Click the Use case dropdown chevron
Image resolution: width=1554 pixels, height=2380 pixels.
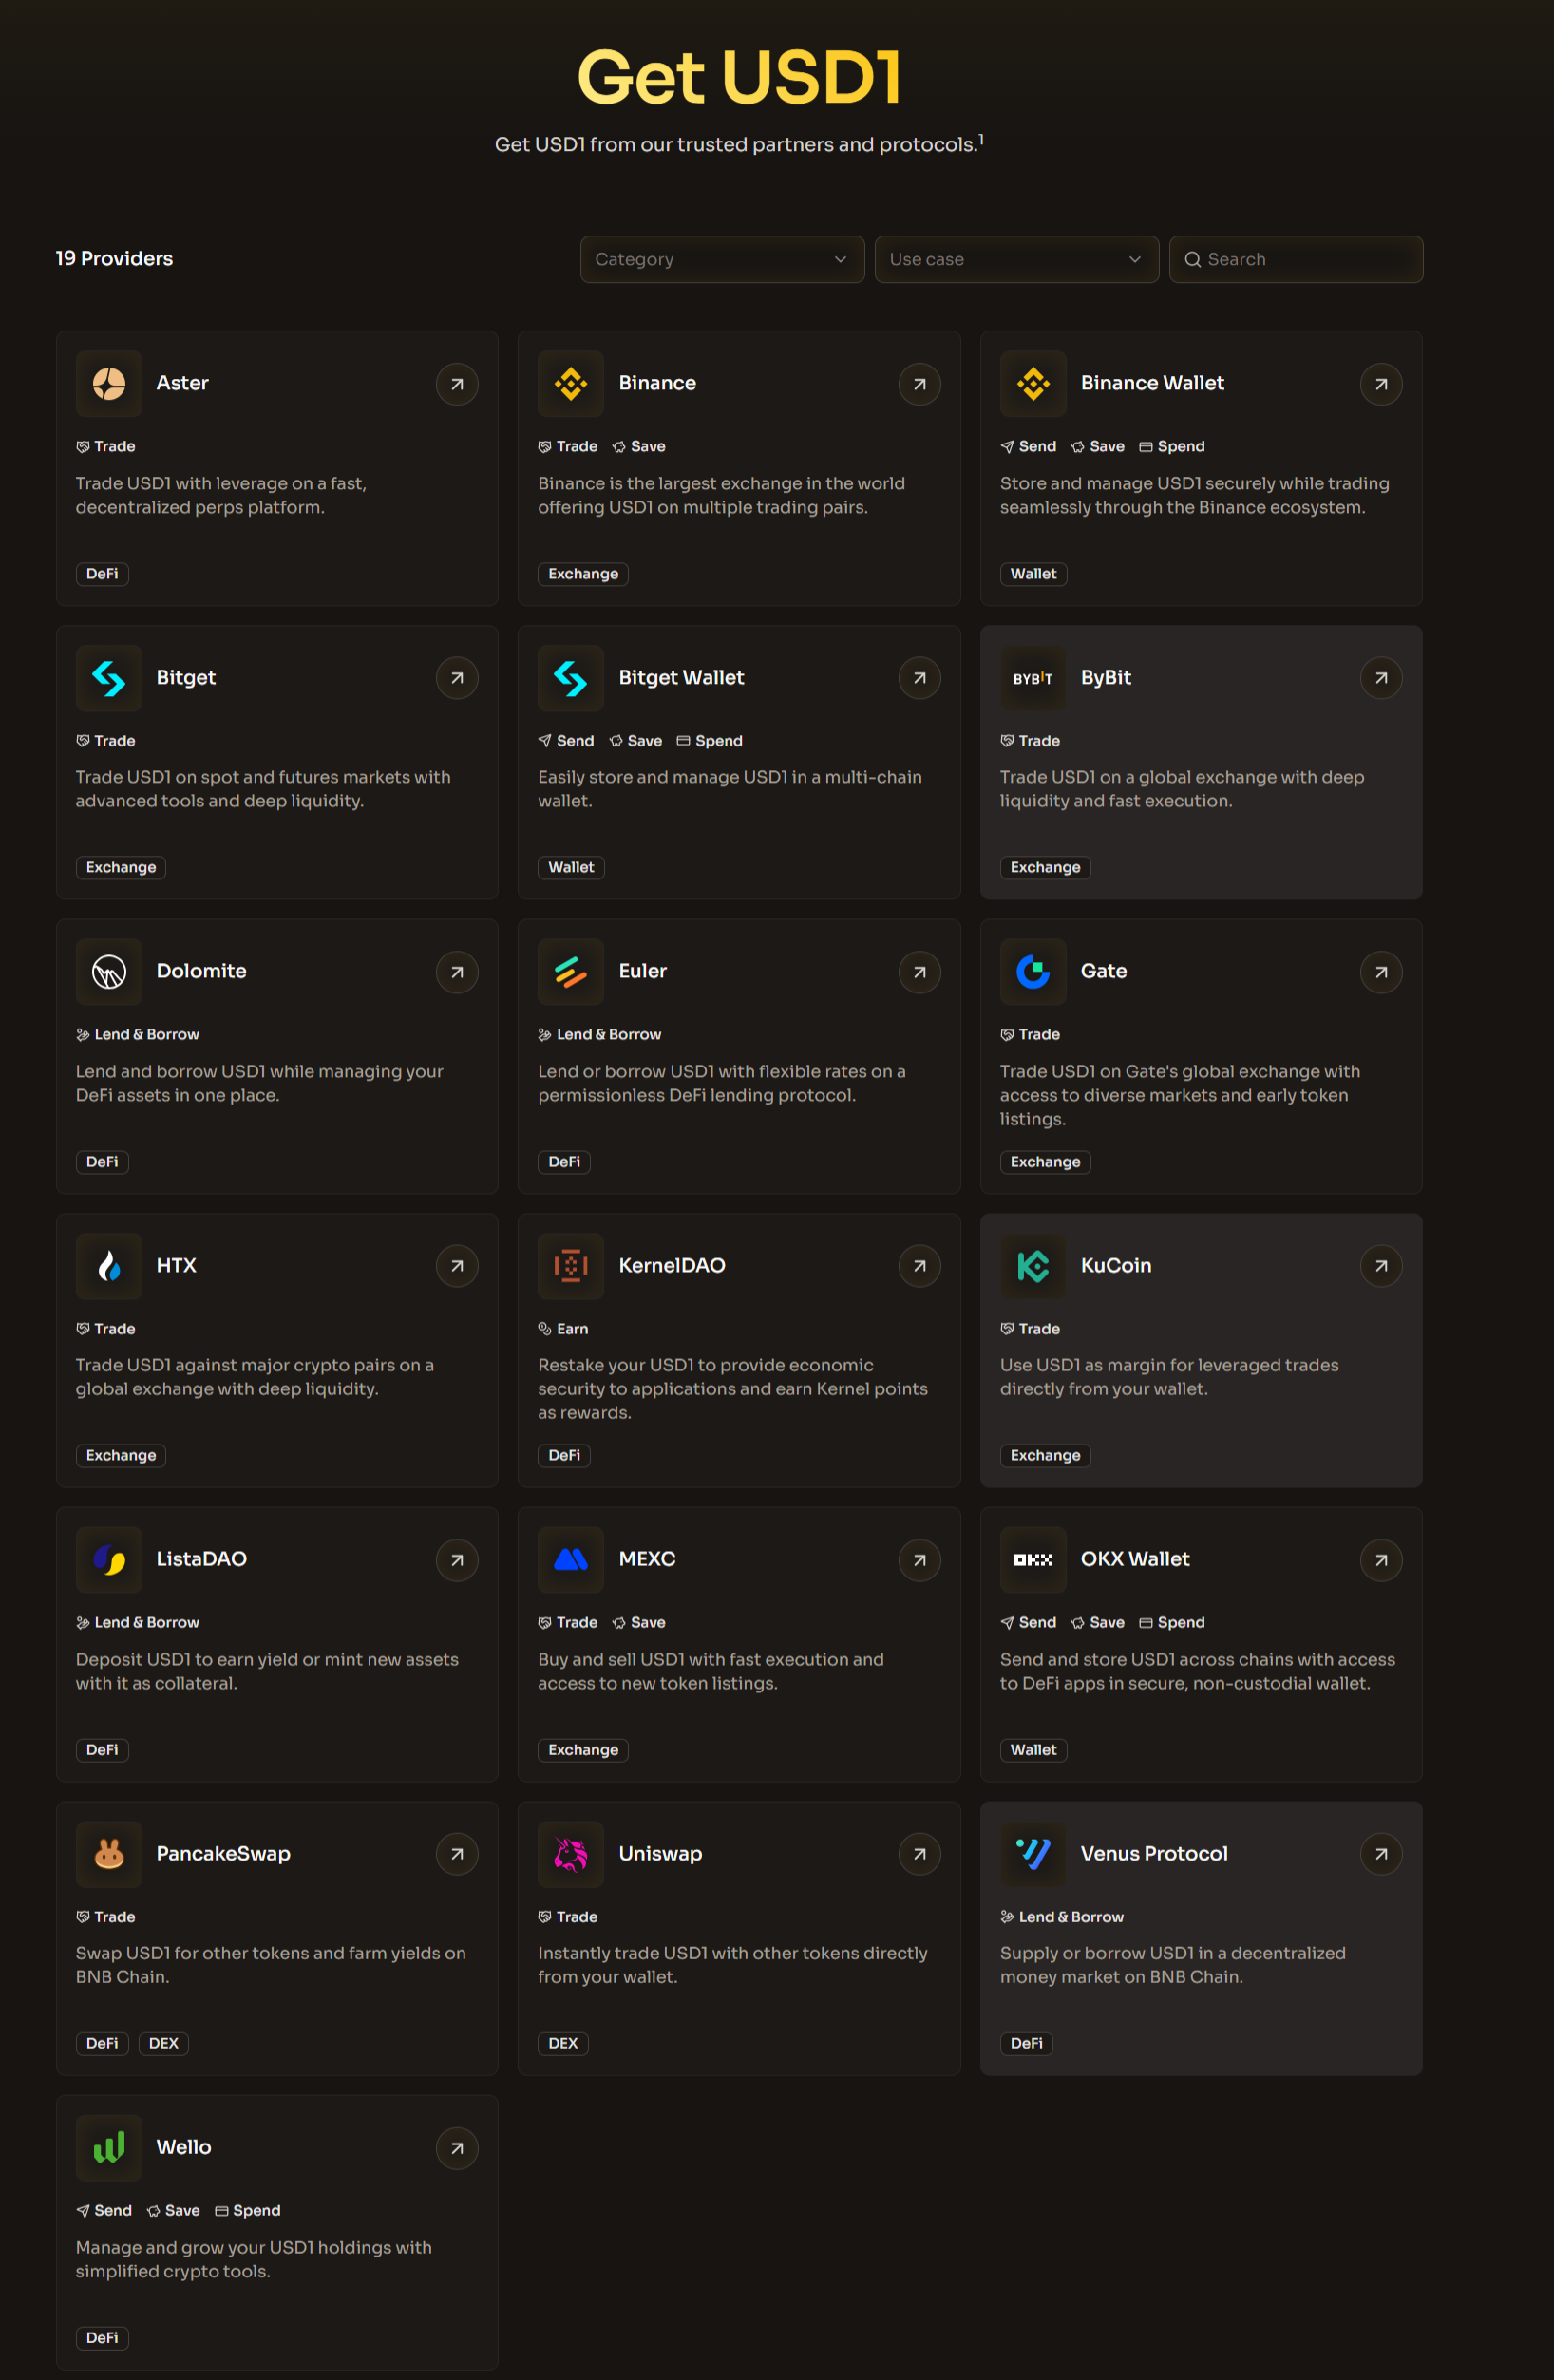pos(1135,259)
